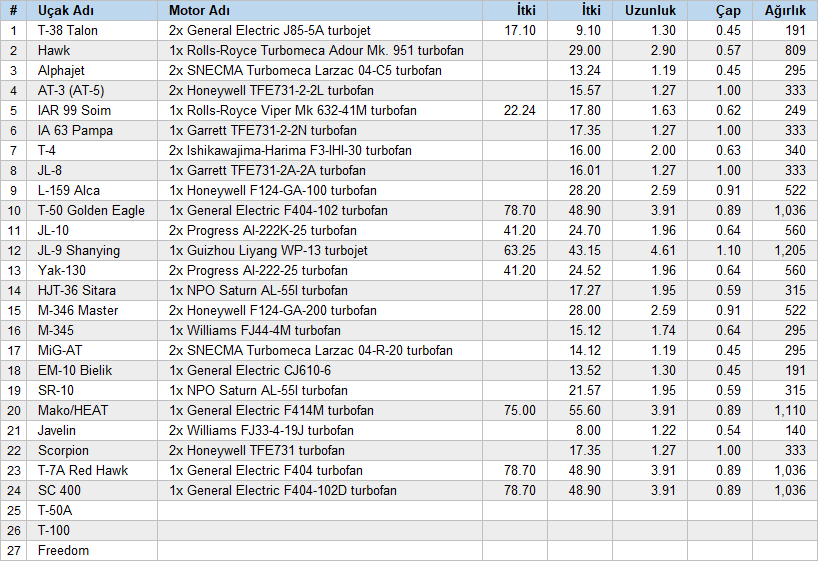Select the 'HJT-36 Sitara' cell

pyautogui.click(x=92, y=291)
